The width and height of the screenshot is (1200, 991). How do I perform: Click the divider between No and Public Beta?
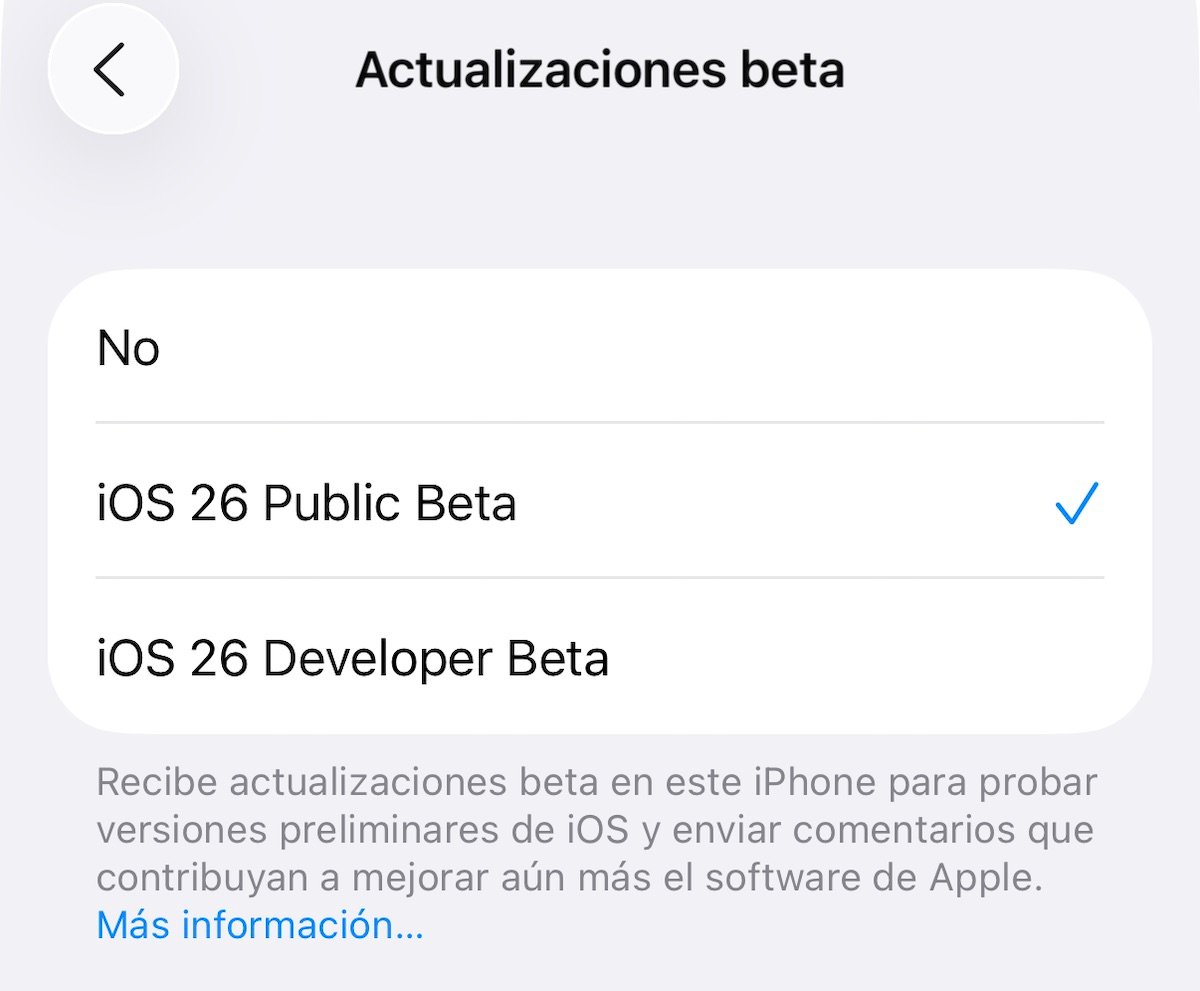[600, 422]
